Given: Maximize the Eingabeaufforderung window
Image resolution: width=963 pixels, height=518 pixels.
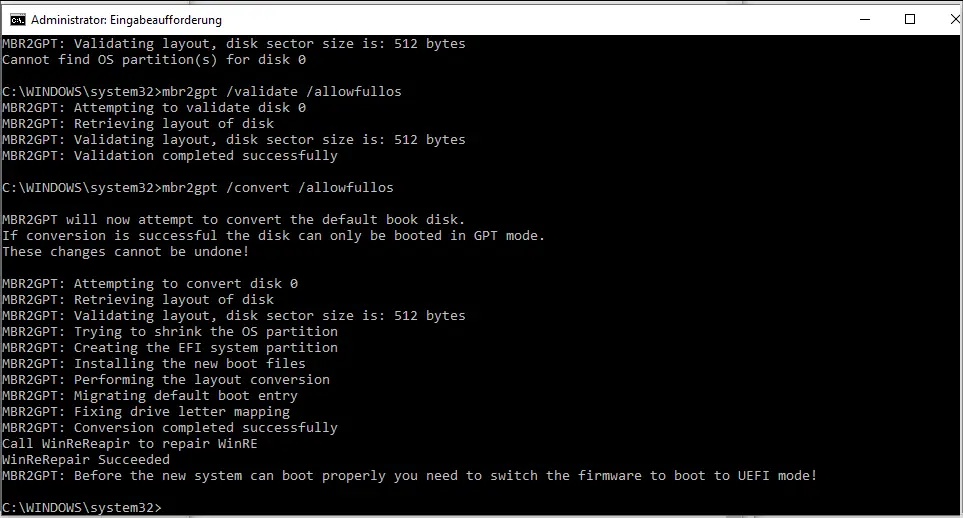Looking at the screenshot, I should pos(910,19).
